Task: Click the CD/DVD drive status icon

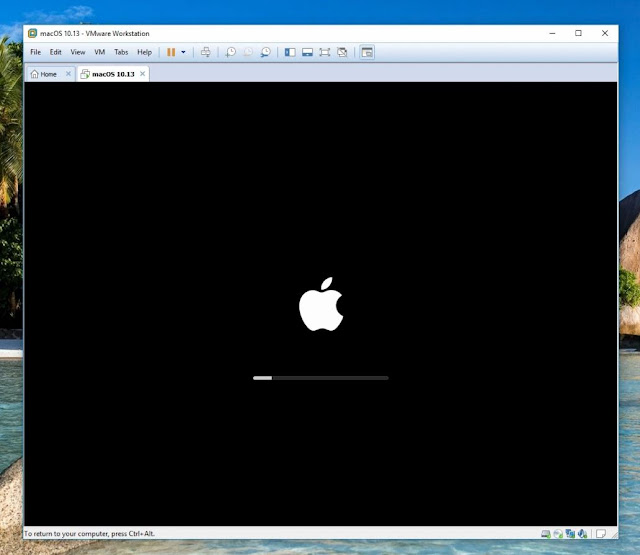Action: [x=558, y=534]
